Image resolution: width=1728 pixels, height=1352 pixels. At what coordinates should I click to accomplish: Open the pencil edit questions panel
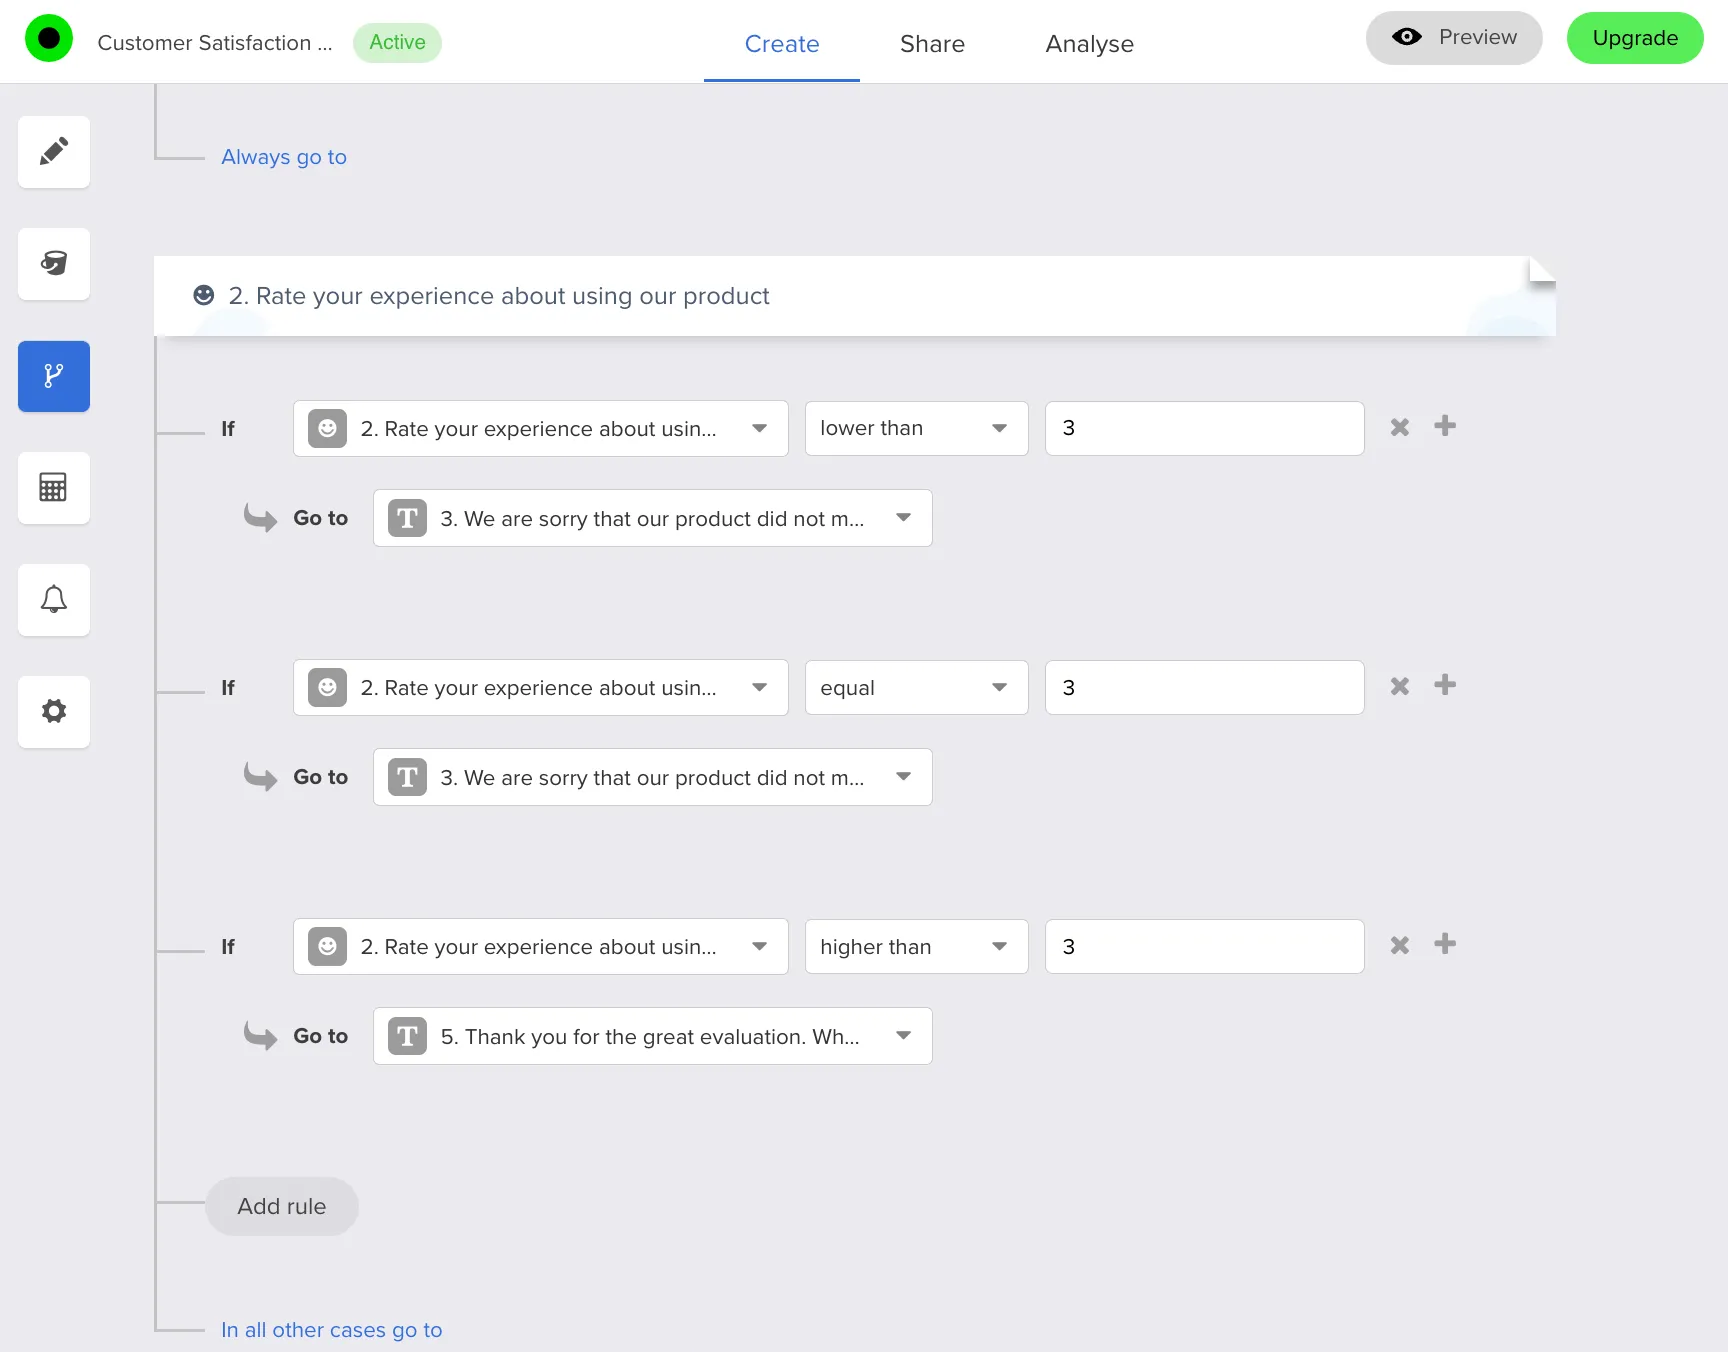coord(54,152)
